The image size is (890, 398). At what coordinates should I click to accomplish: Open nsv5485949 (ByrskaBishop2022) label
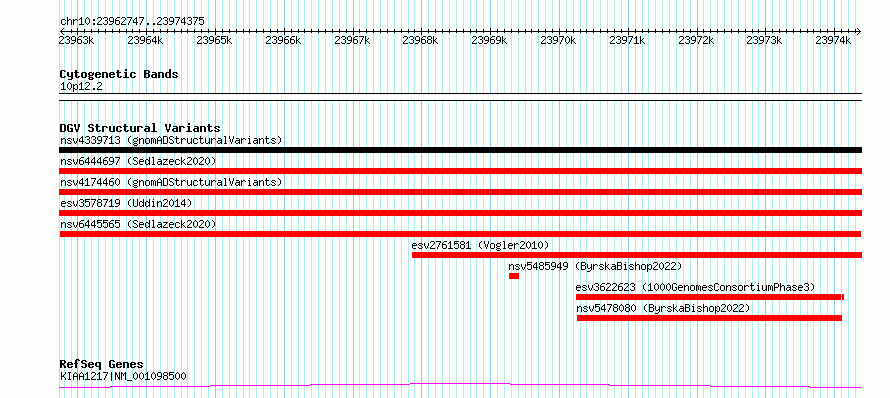pos(595,266)
